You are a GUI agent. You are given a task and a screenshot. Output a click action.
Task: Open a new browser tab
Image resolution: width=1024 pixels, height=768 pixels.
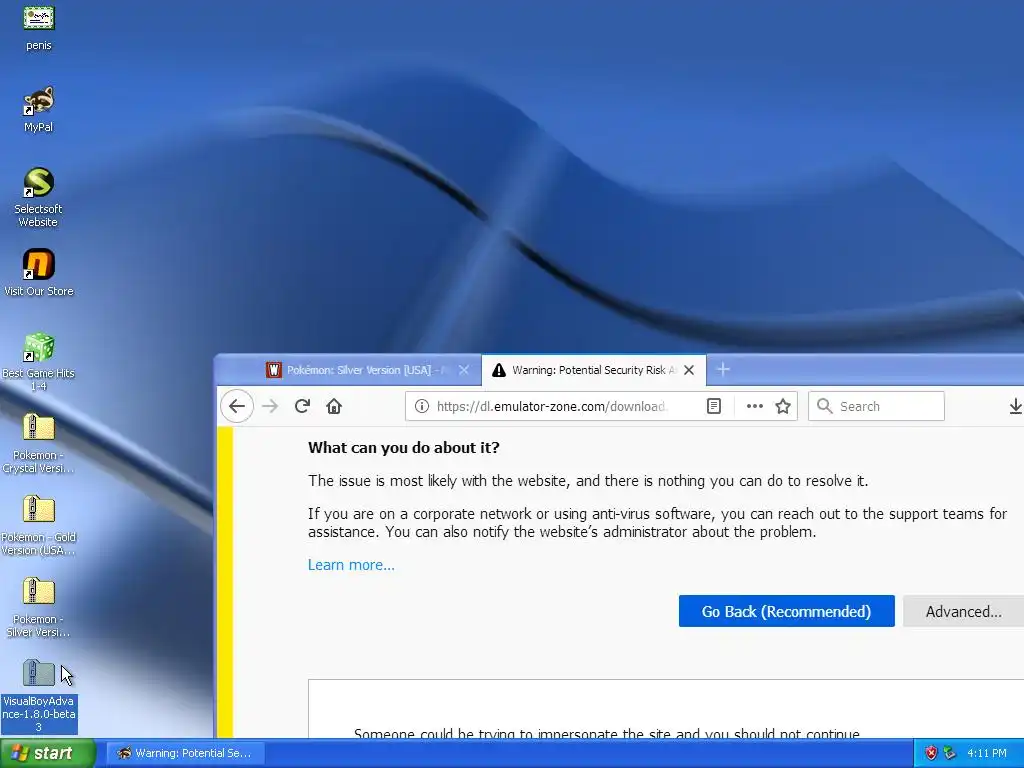pos(723,370)
